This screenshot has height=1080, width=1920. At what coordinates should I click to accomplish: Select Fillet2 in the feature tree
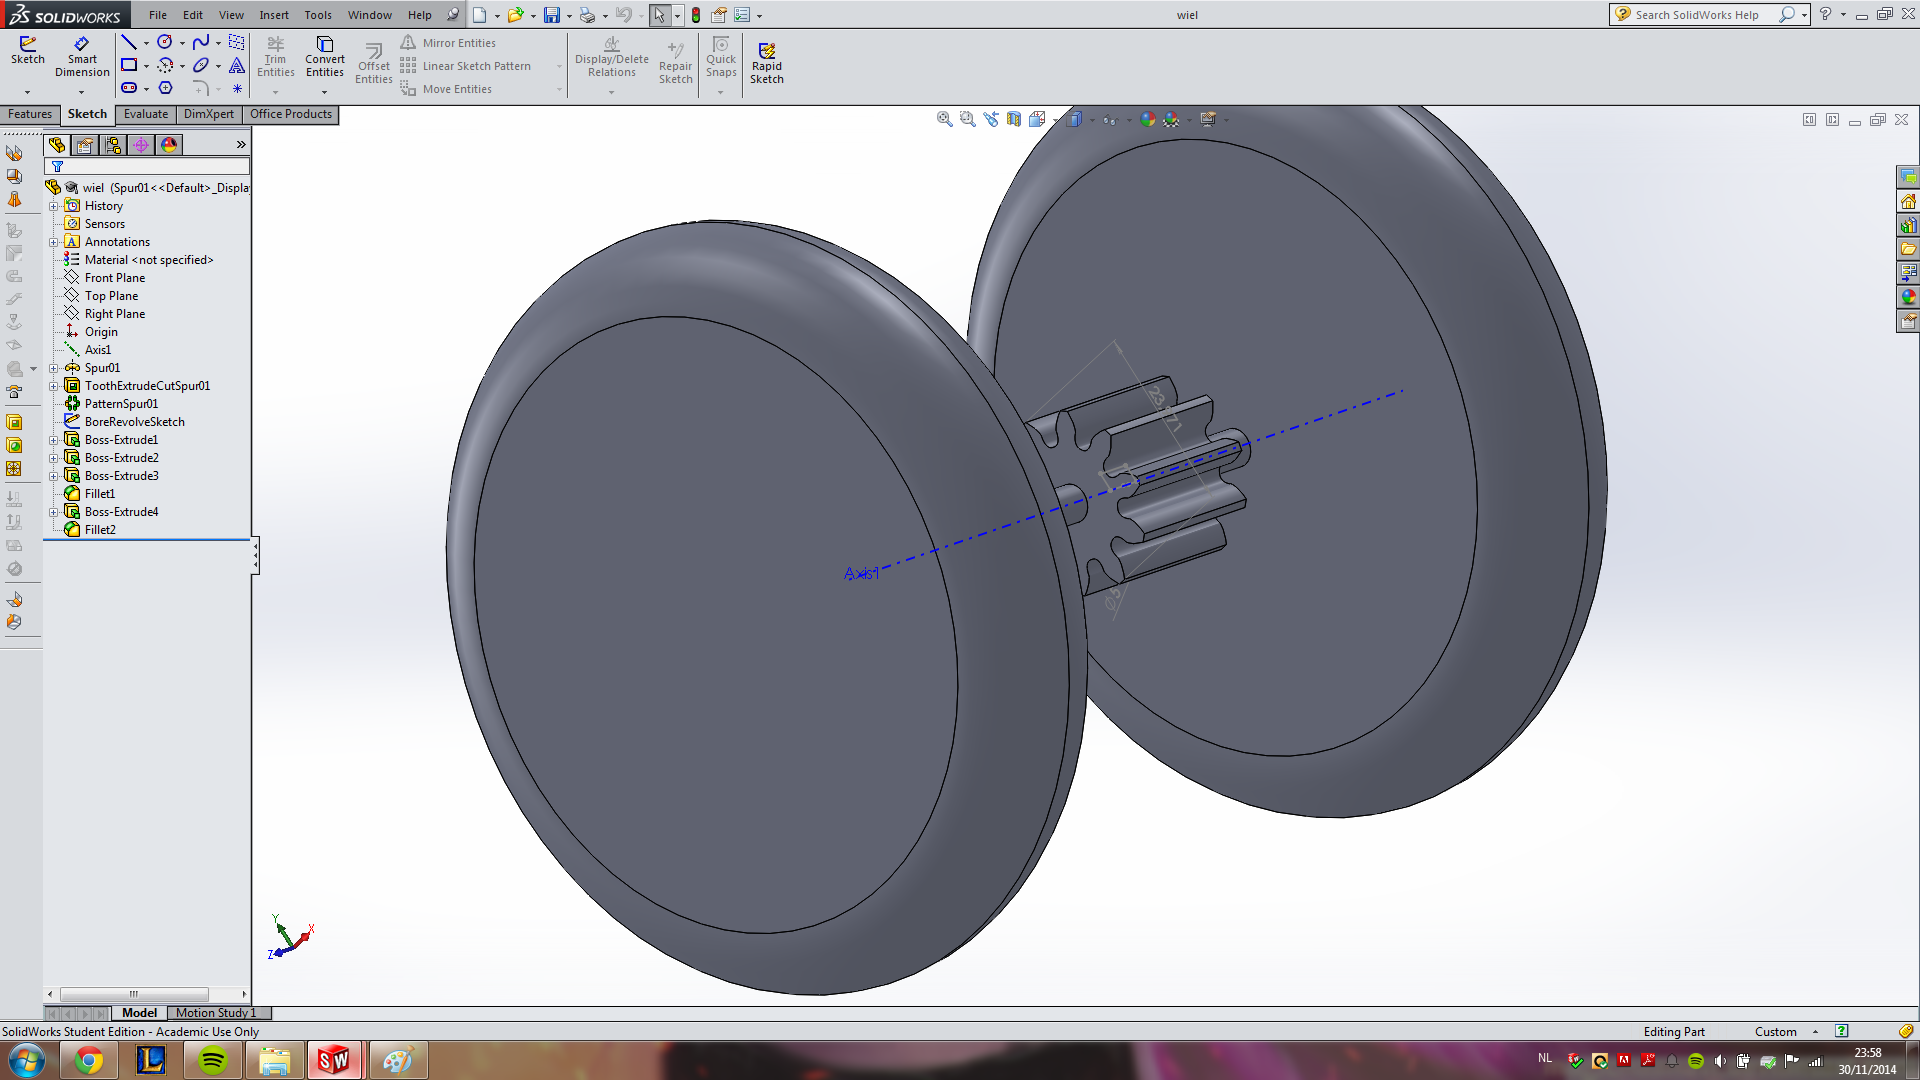point(100,530)
